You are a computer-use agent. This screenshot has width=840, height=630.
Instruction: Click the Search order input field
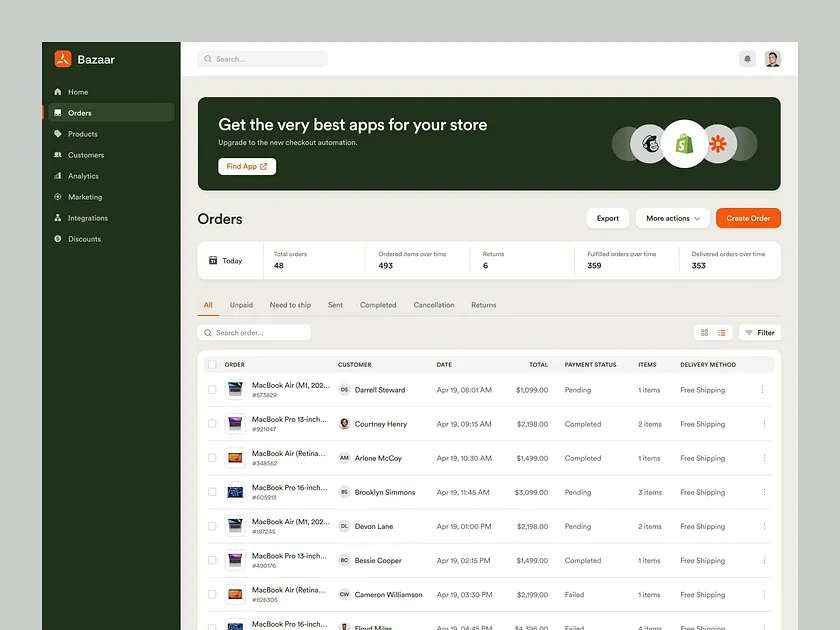point(254,333)
